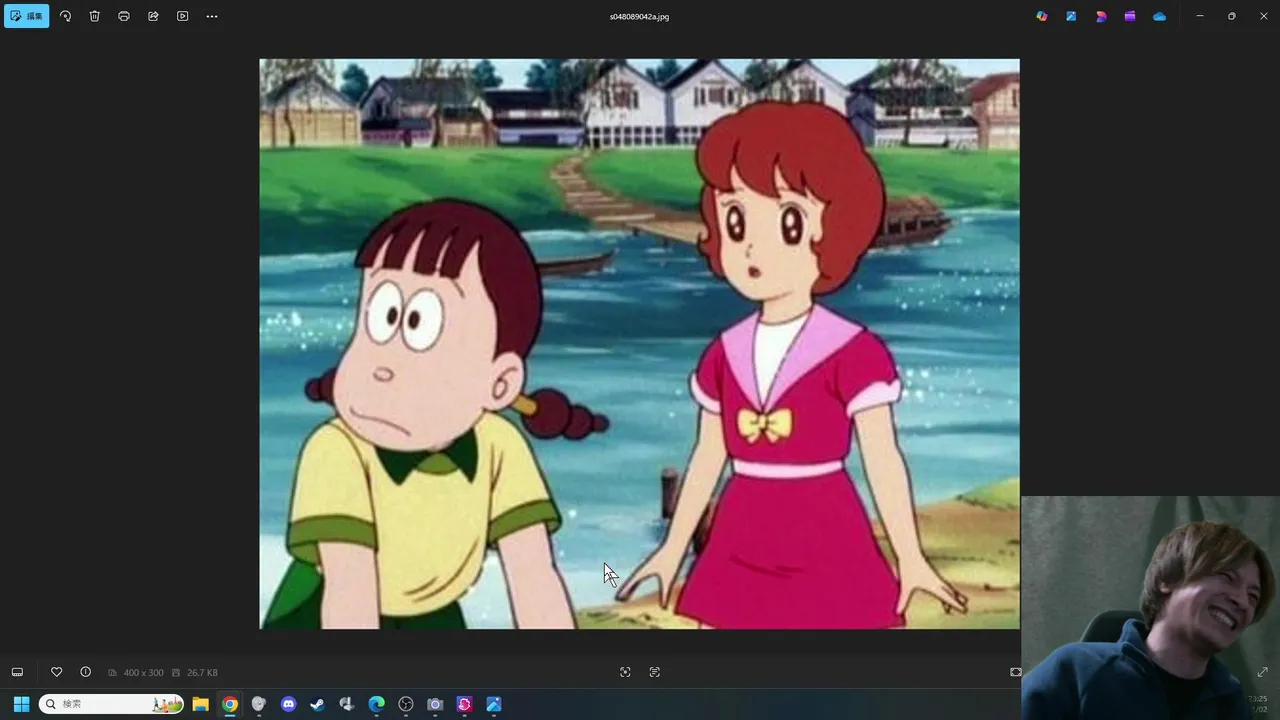The image size is (1280, 720).
Task: Open Google Chrome from taskbar
Action: (x=230, y=704)
